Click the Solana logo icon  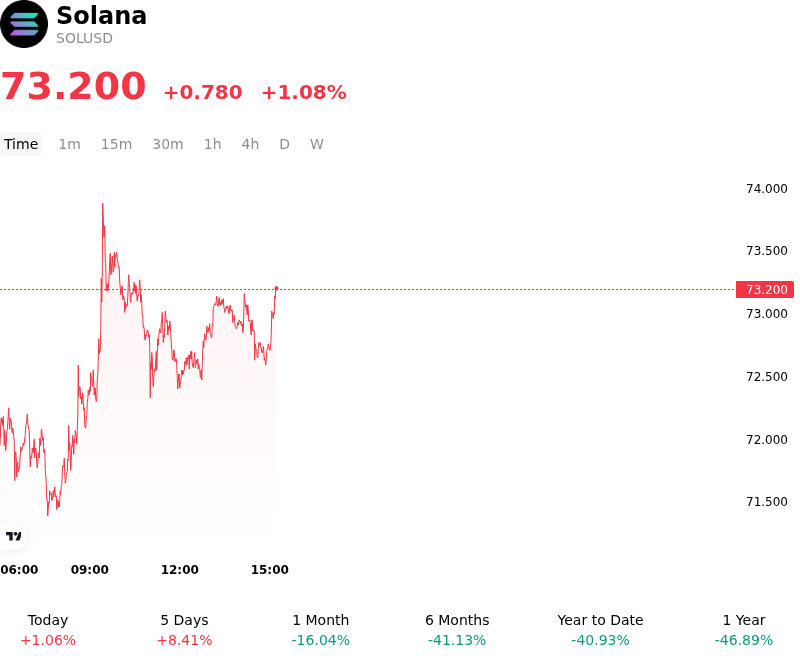click(x=24, y=24)
